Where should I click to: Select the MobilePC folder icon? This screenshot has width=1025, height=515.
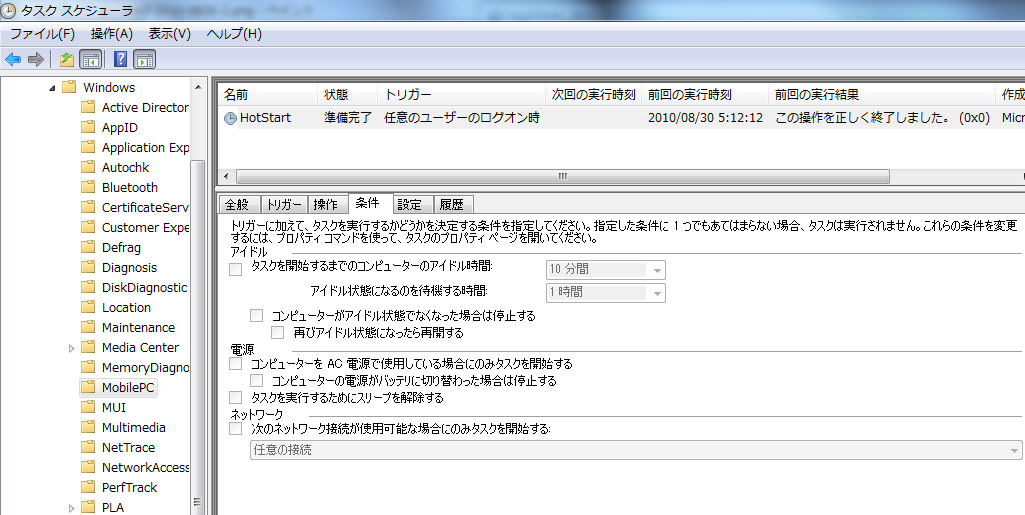[90, 388]
